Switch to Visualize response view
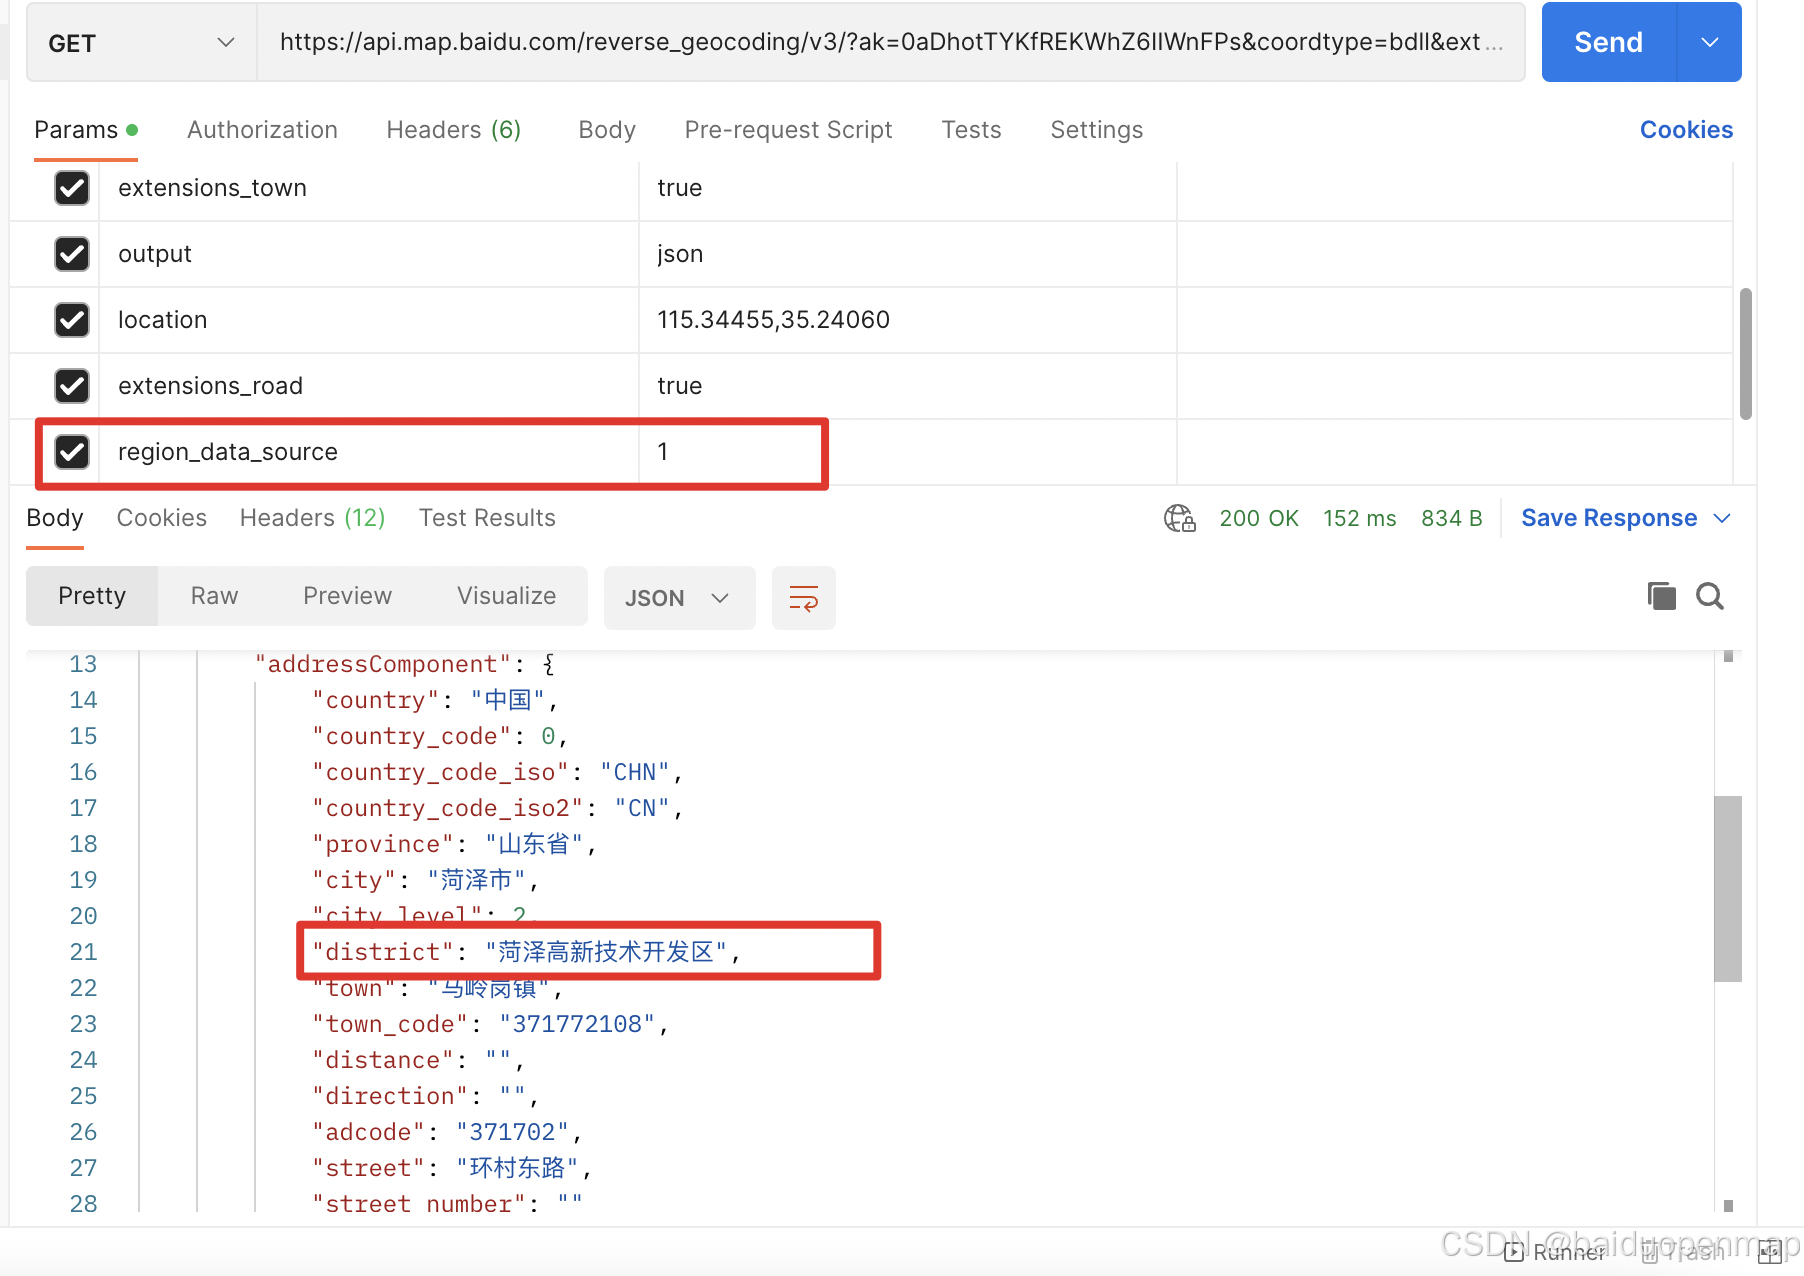 [506, 596]
